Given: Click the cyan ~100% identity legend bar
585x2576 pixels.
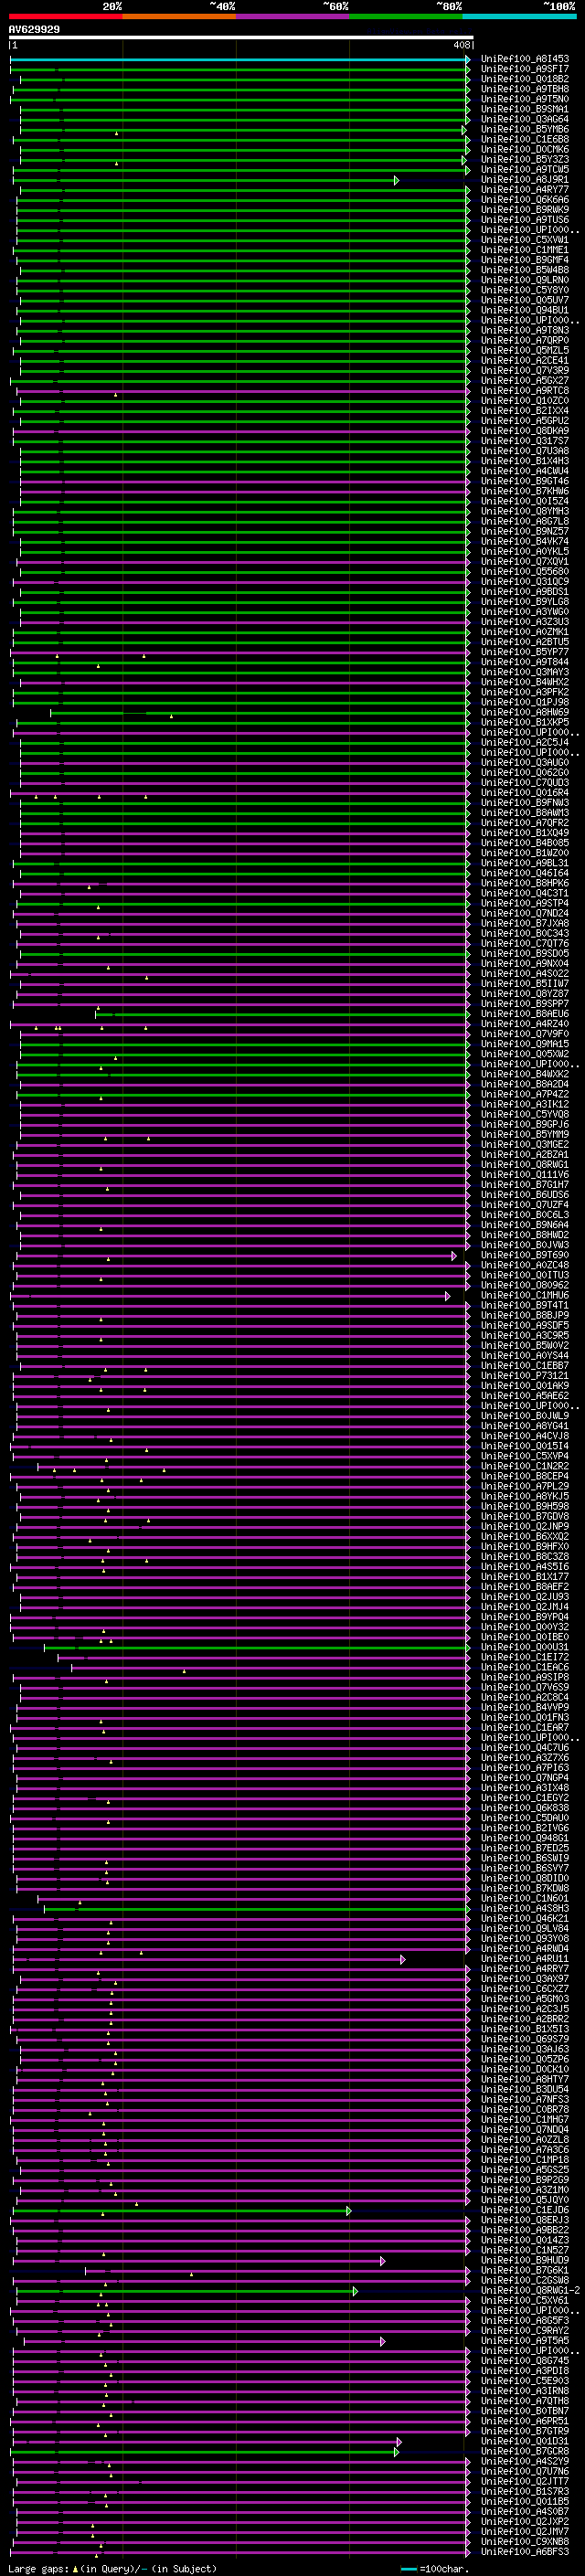Looking at the screenshot, I should [519, 16].
